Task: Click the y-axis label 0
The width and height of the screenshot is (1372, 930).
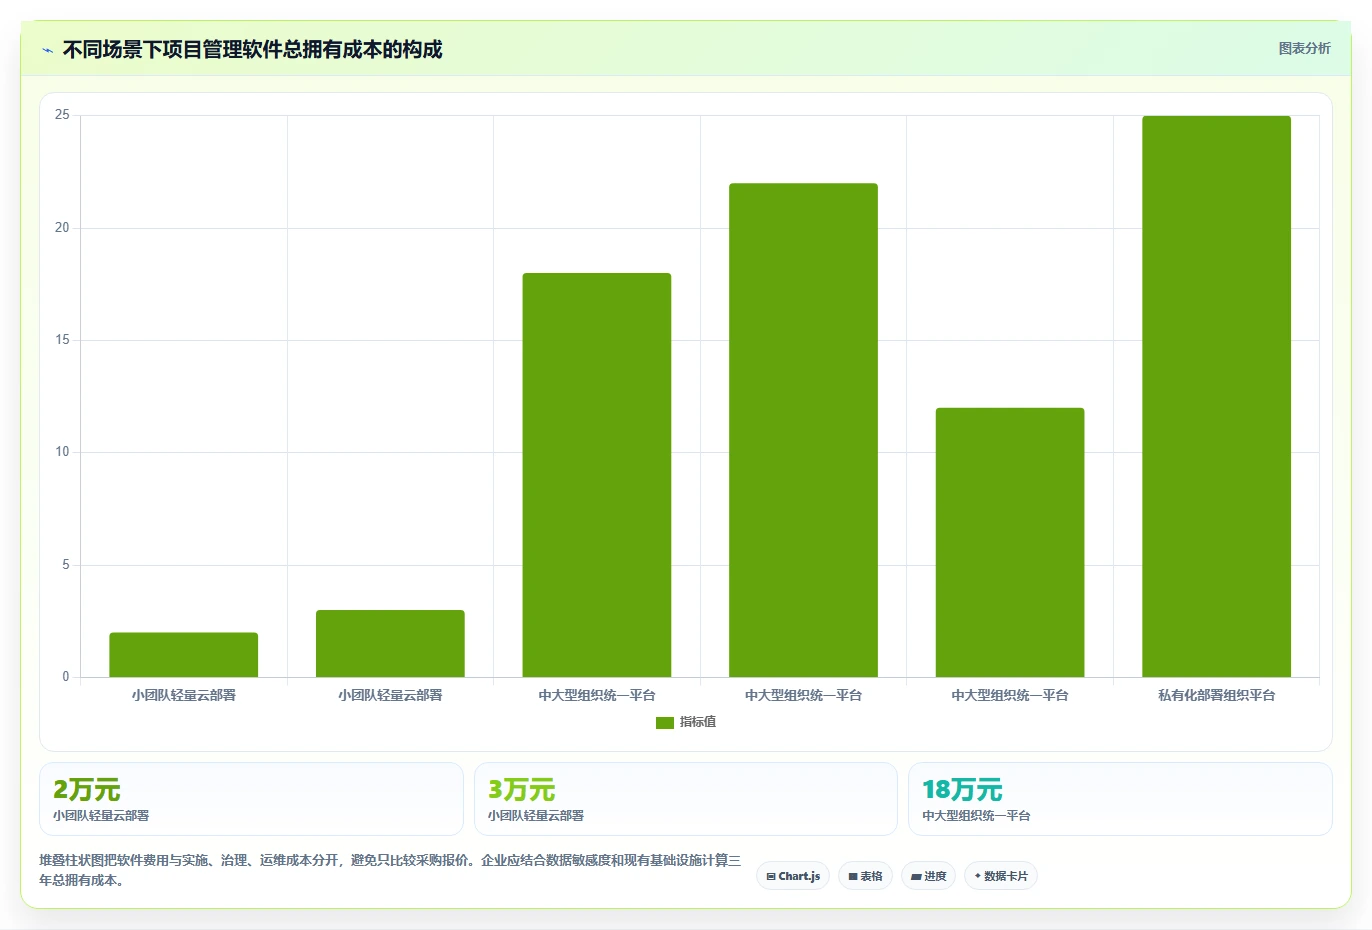Action: point(66,677)
